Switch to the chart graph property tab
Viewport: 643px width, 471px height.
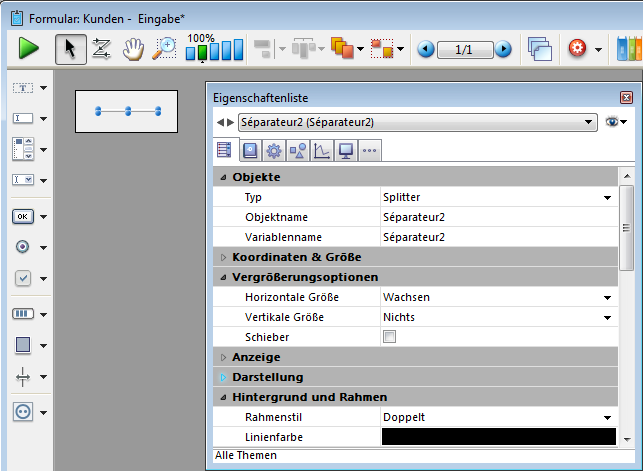[x=321, y=151]
